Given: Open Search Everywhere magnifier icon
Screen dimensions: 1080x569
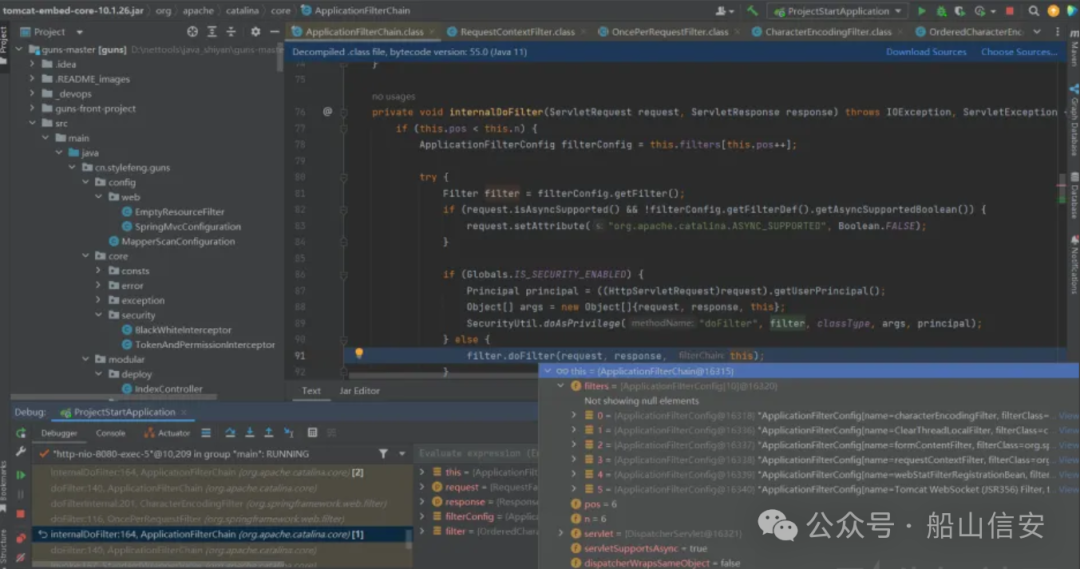Looking at the screenshot, I should click(x=1034, y=11).
